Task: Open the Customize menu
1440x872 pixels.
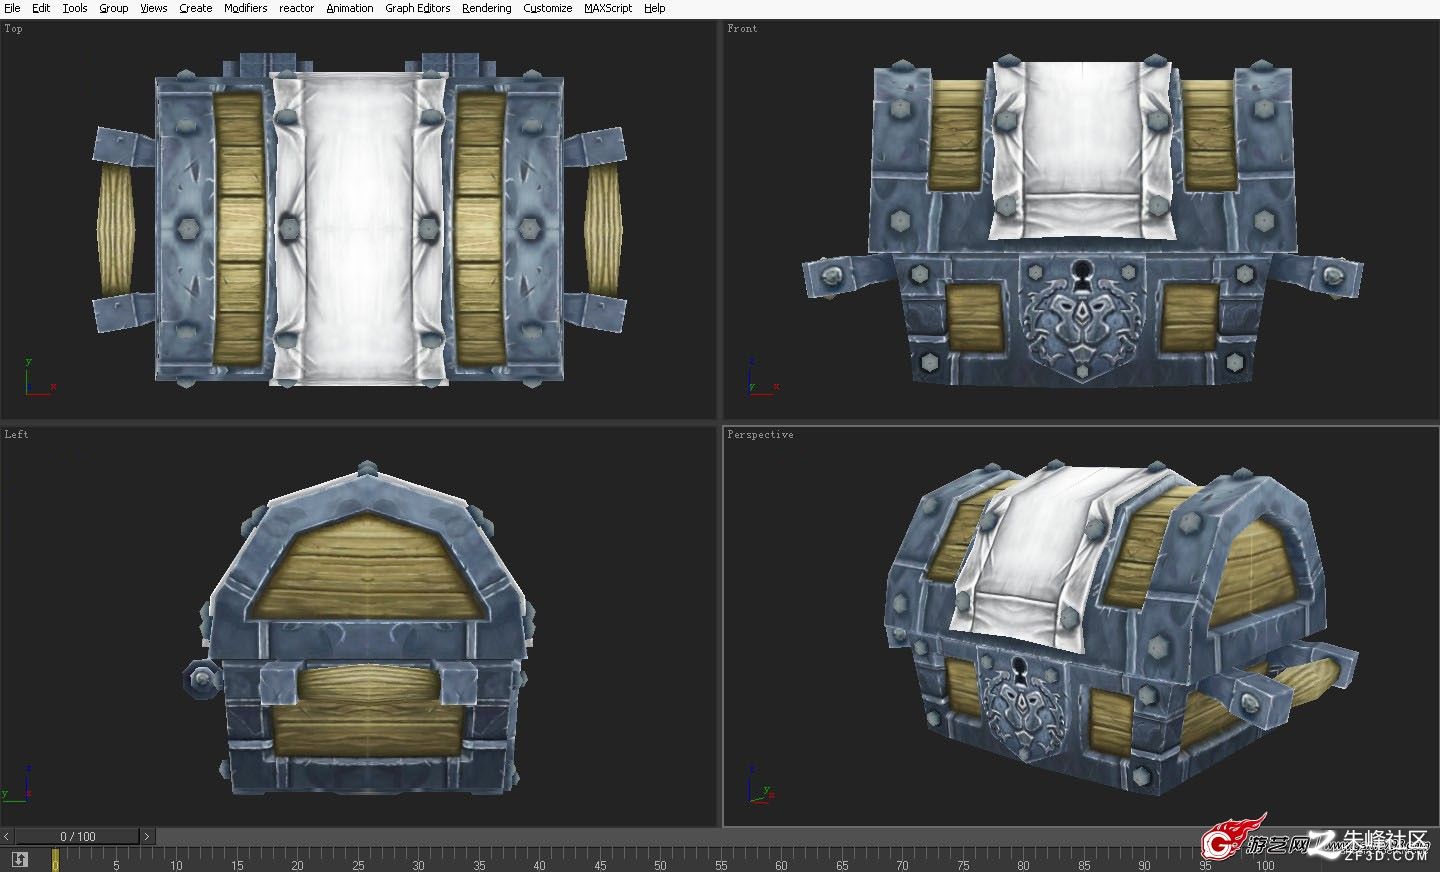Action: (548, 8)
